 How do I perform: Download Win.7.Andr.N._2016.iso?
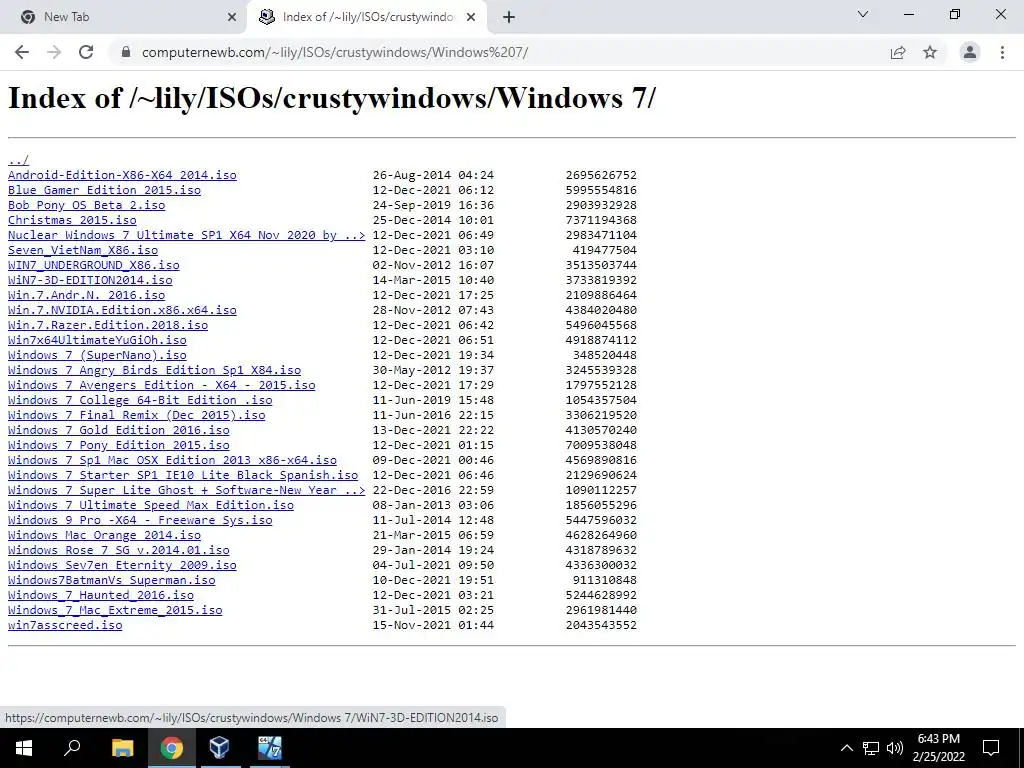[x=86, y=295]
